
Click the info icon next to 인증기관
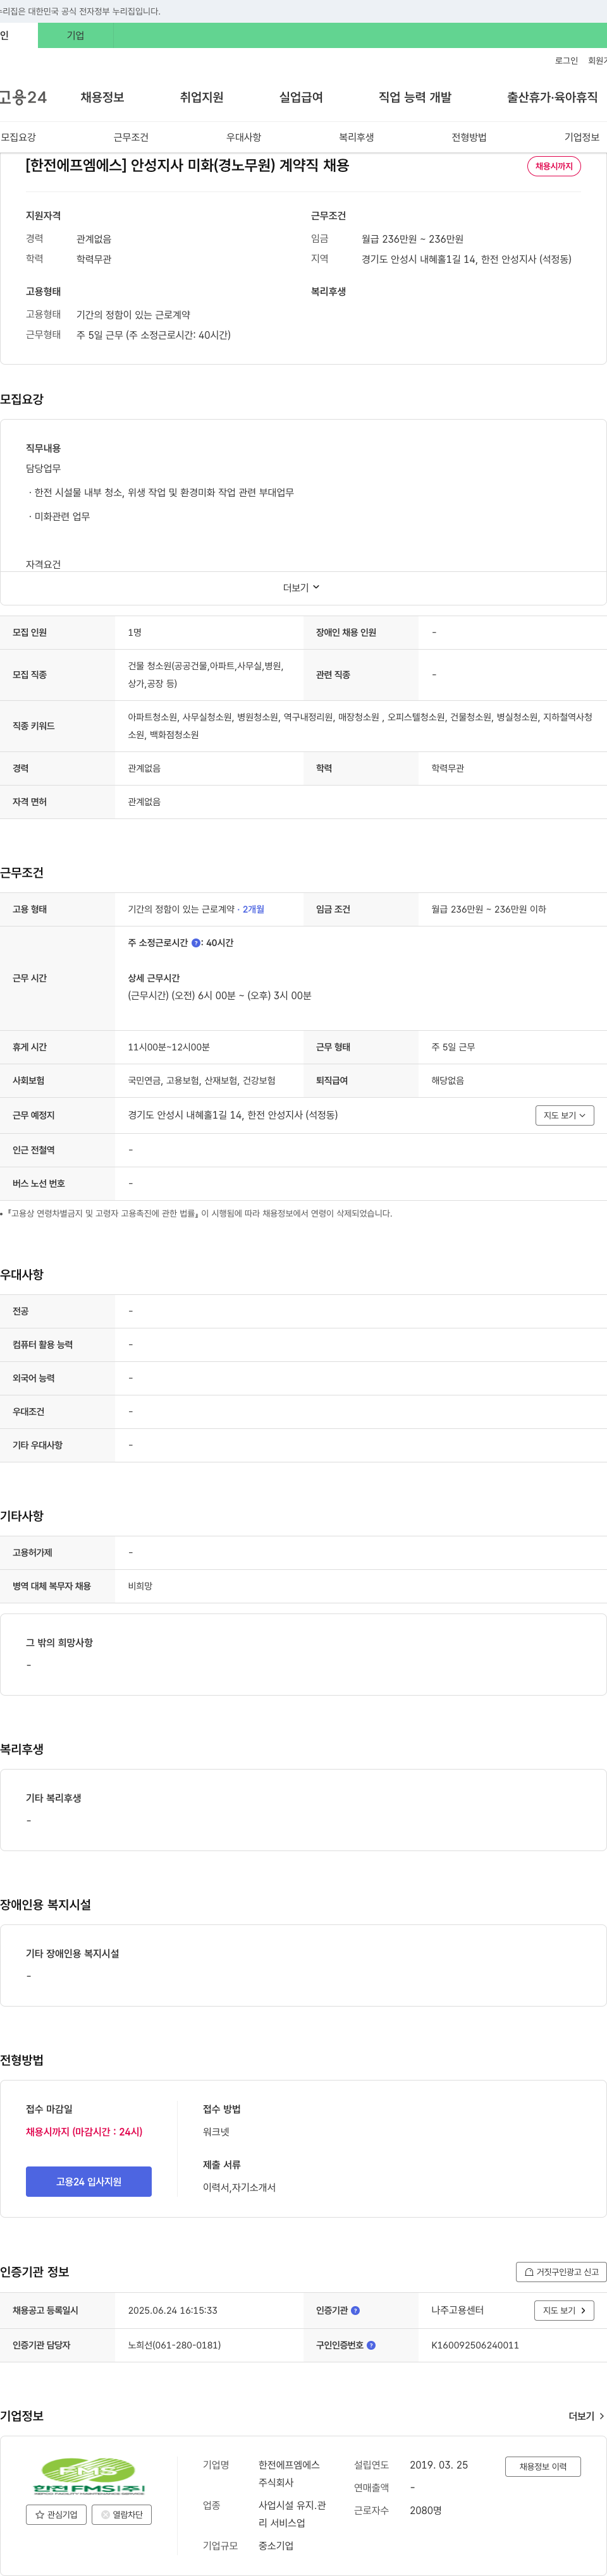[x=355, y=2310]
